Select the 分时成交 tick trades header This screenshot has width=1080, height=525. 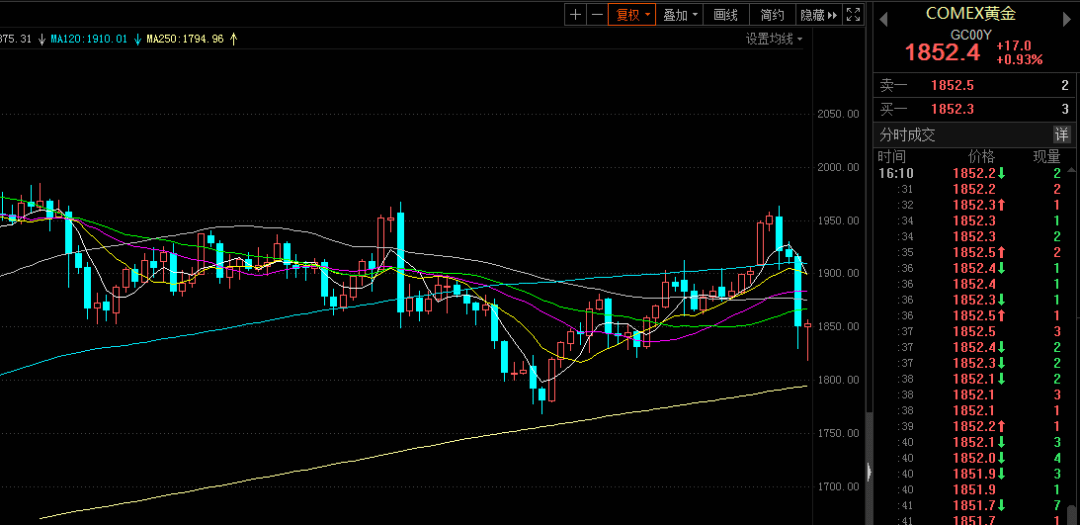(908, 135)
